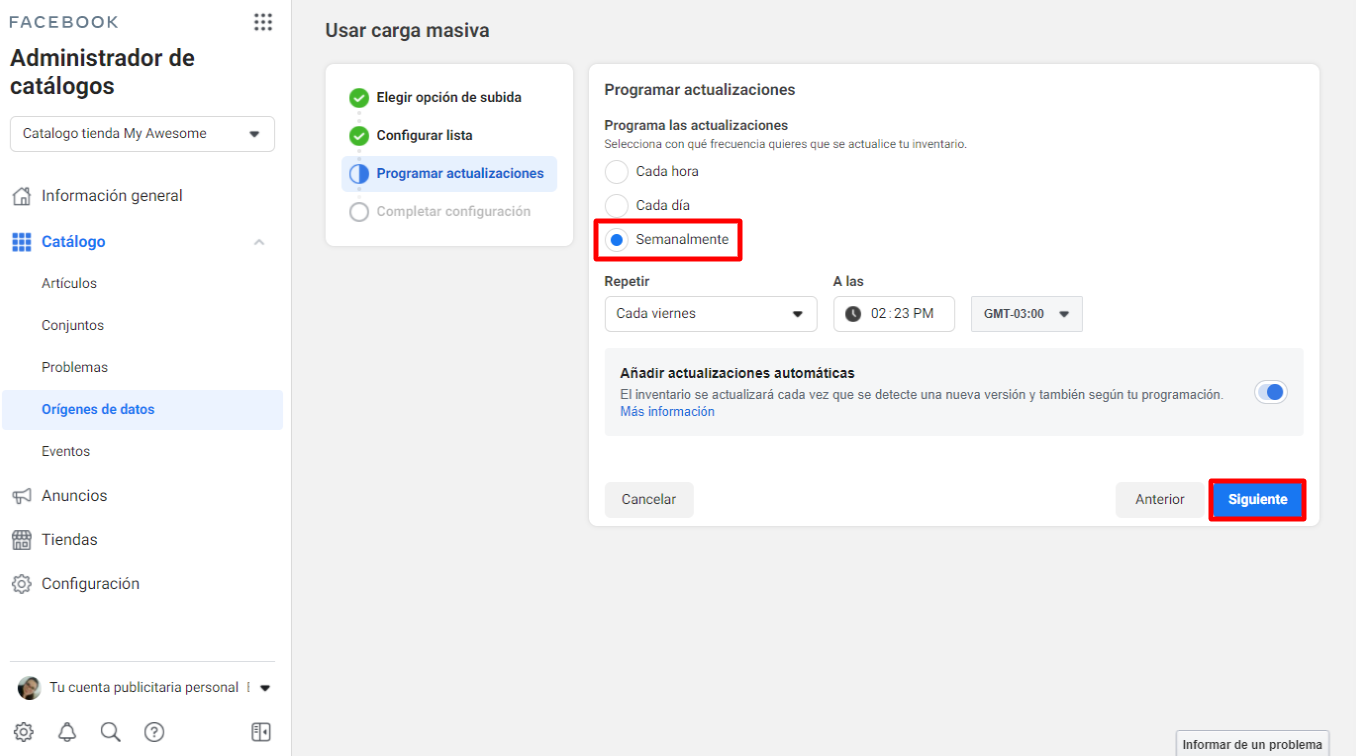This screenshot has height=756, width=1356.
Task: Open the Más información link
Action: click(x=667, y=412)
